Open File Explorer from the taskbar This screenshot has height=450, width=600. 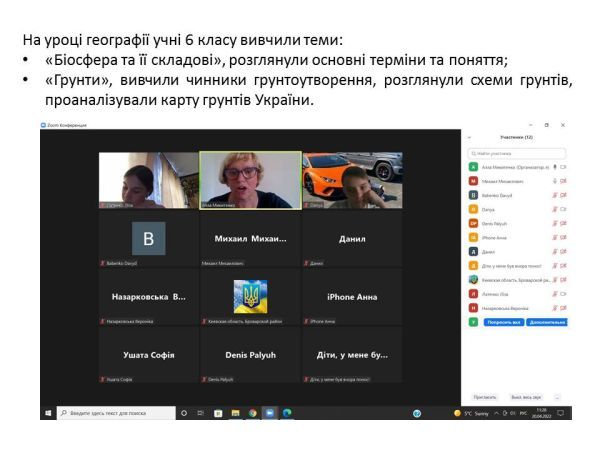pos(235,413)
